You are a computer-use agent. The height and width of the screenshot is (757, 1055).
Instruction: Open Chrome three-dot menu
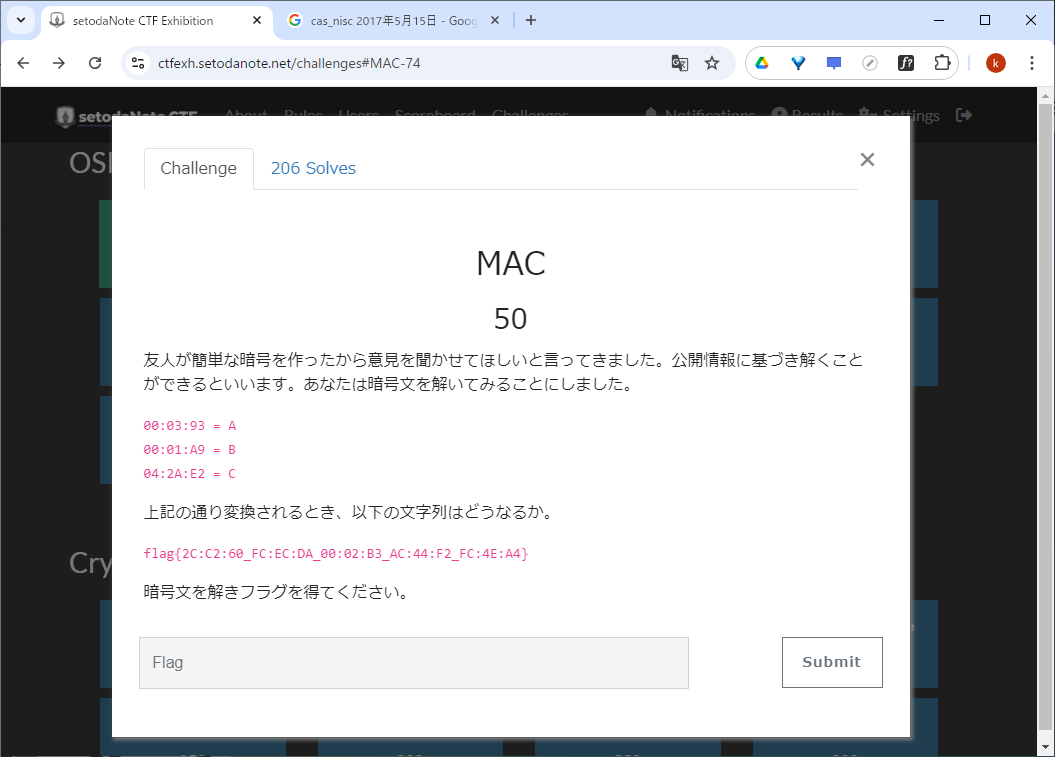click(x=1031, y=63)
